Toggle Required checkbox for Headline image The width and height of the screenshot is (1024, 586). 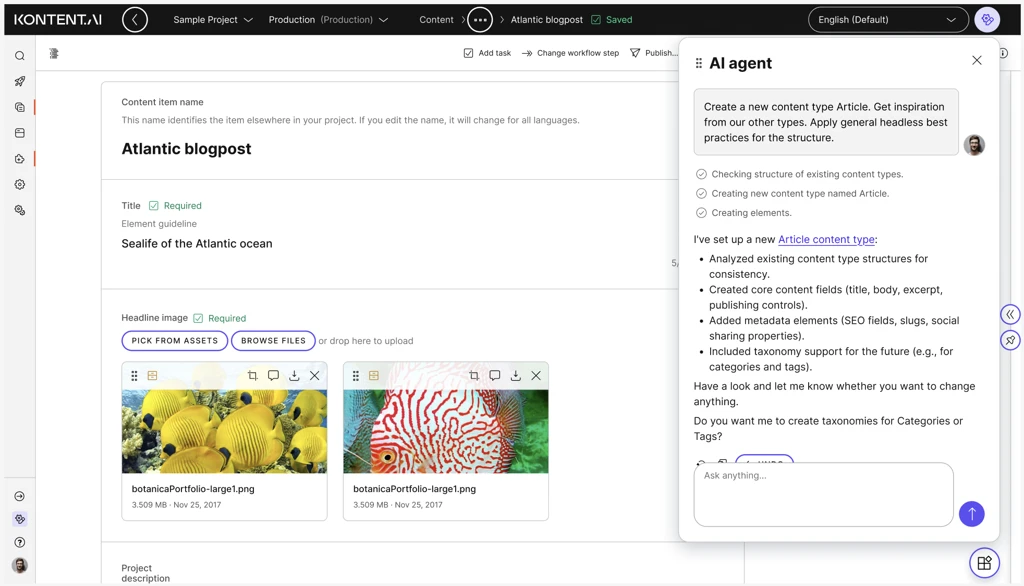pyautogui.click(x=198, y=318)
